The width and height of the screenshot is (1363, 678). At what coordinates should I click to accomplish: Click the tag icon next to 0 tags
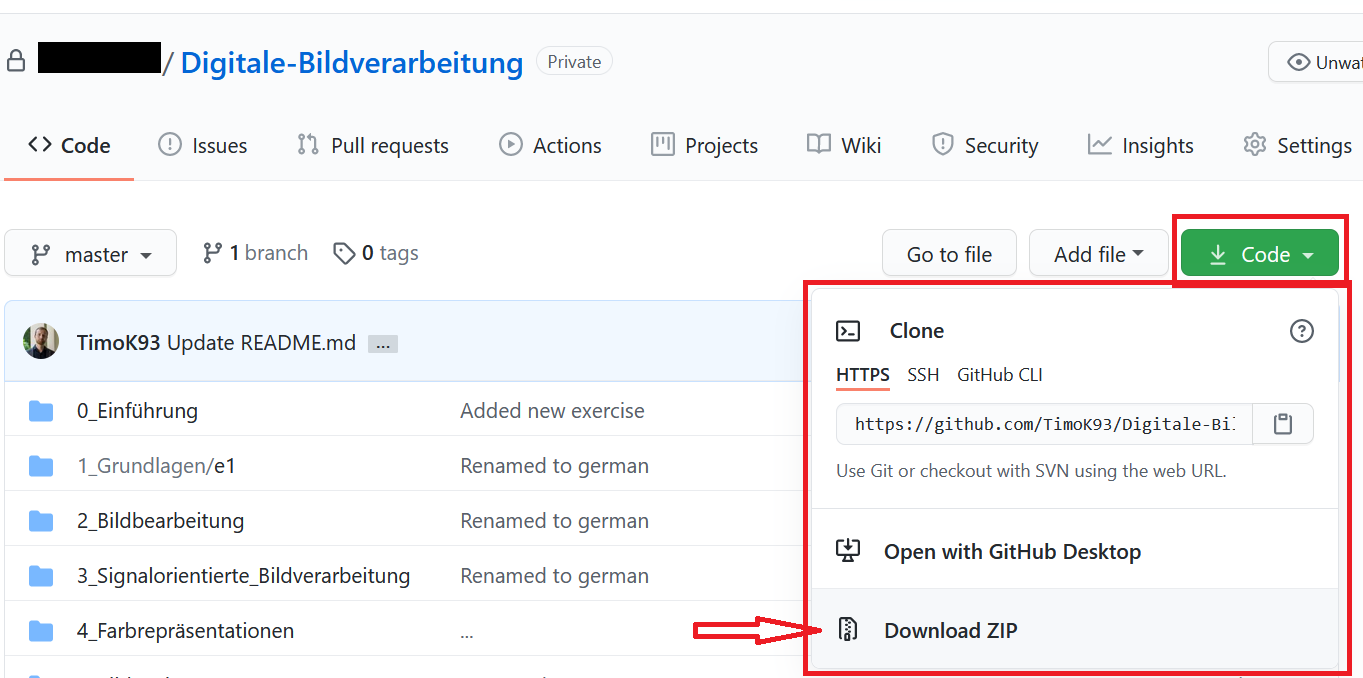(x=344, y=254)
